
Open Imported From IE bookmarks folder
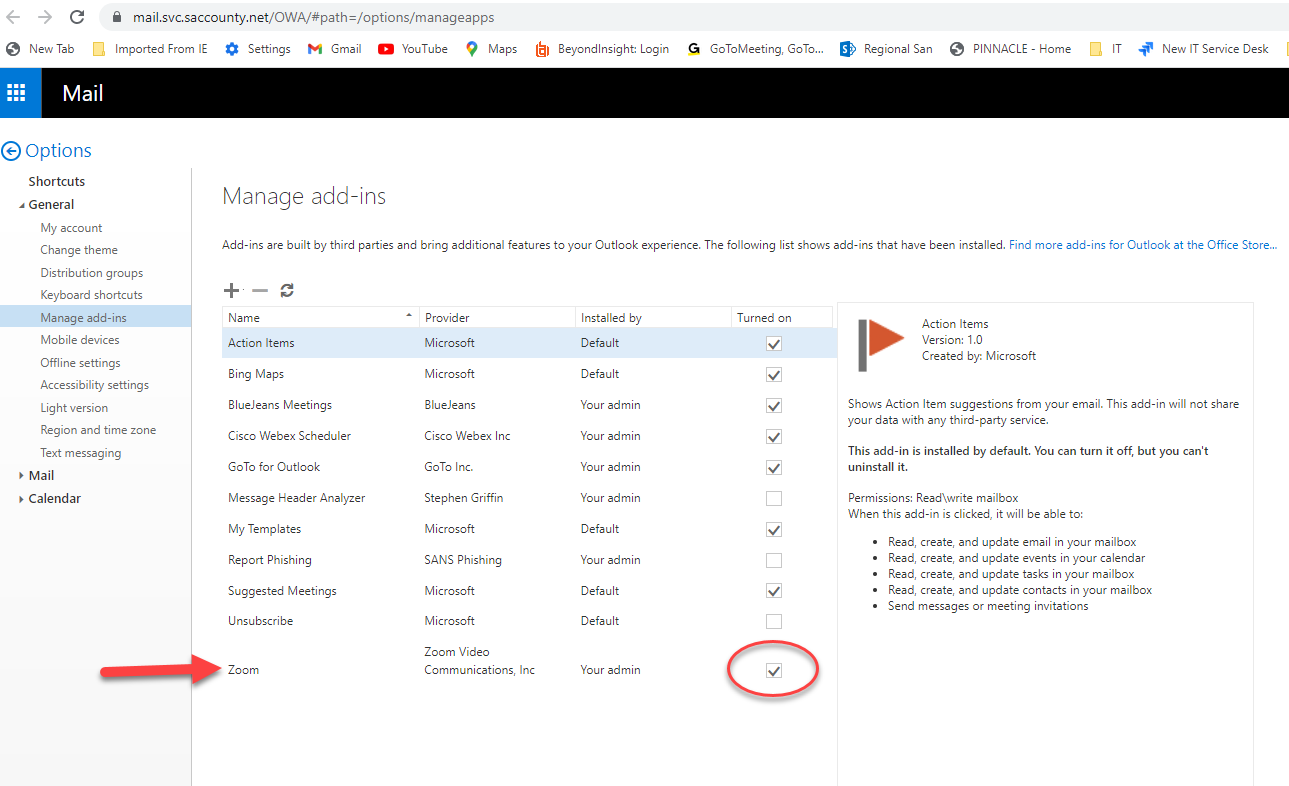click(x=150, y=48)
